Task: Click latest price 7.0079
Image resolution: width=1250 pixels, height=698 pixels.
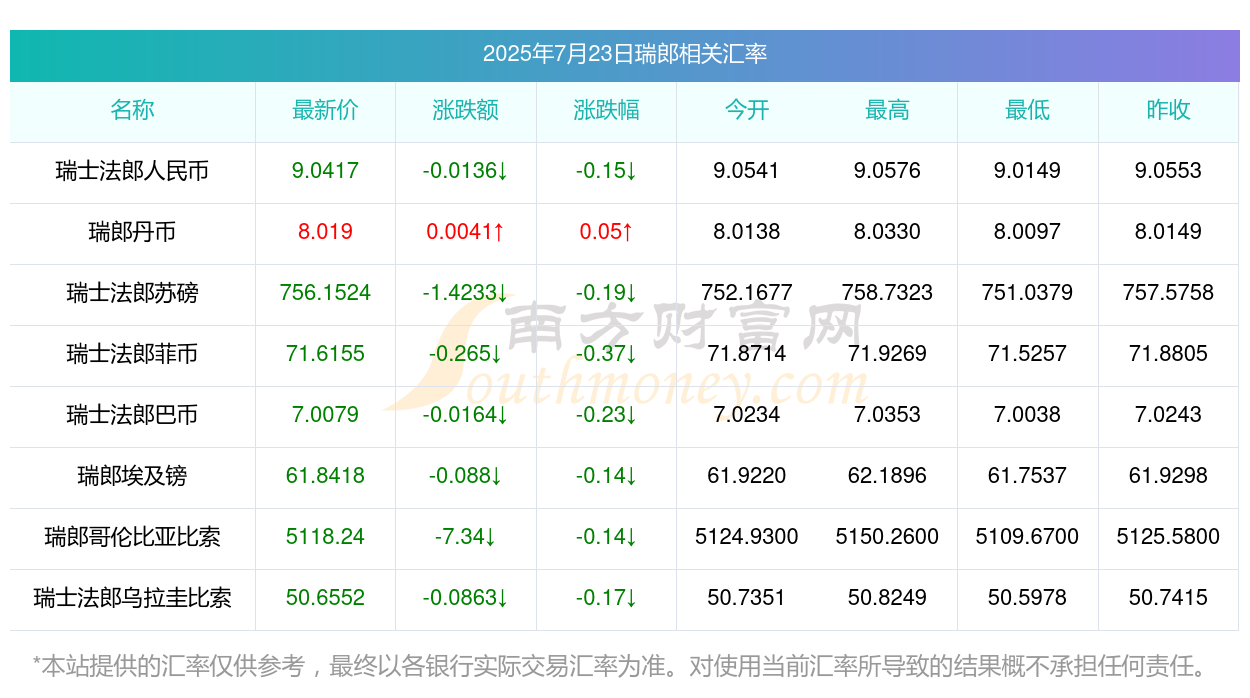Action: 325,415
